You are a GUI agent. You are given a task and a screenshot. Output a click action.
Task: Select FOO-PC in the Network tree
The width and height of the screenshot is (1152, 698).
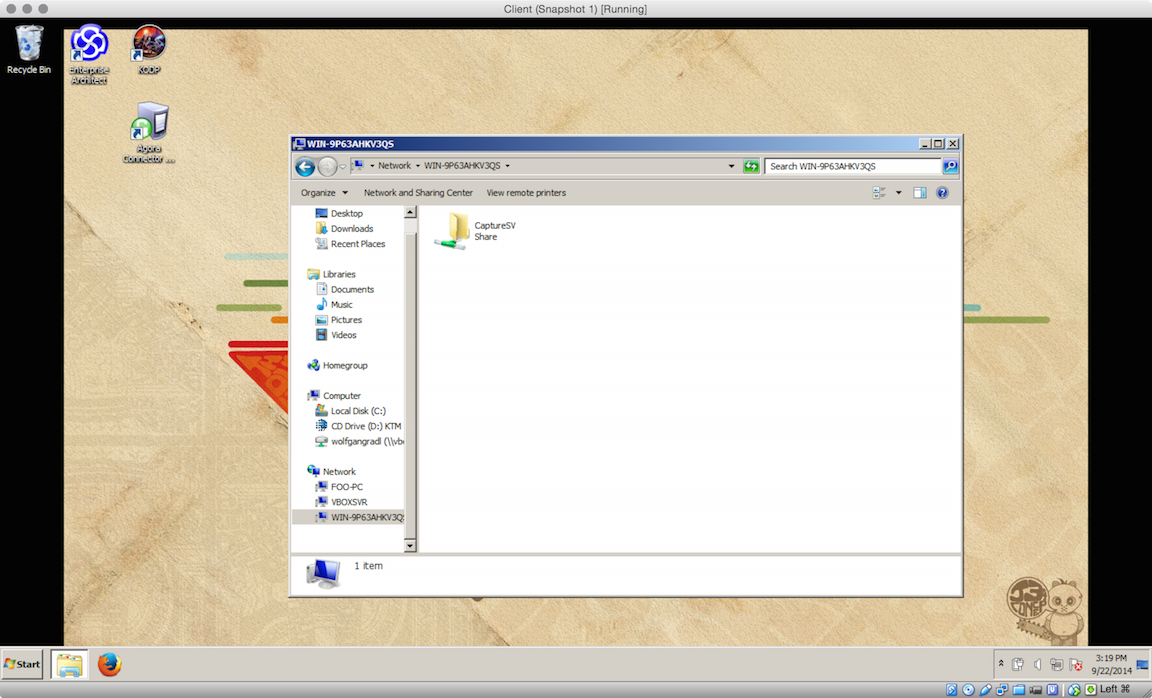(x=346, y=487)
